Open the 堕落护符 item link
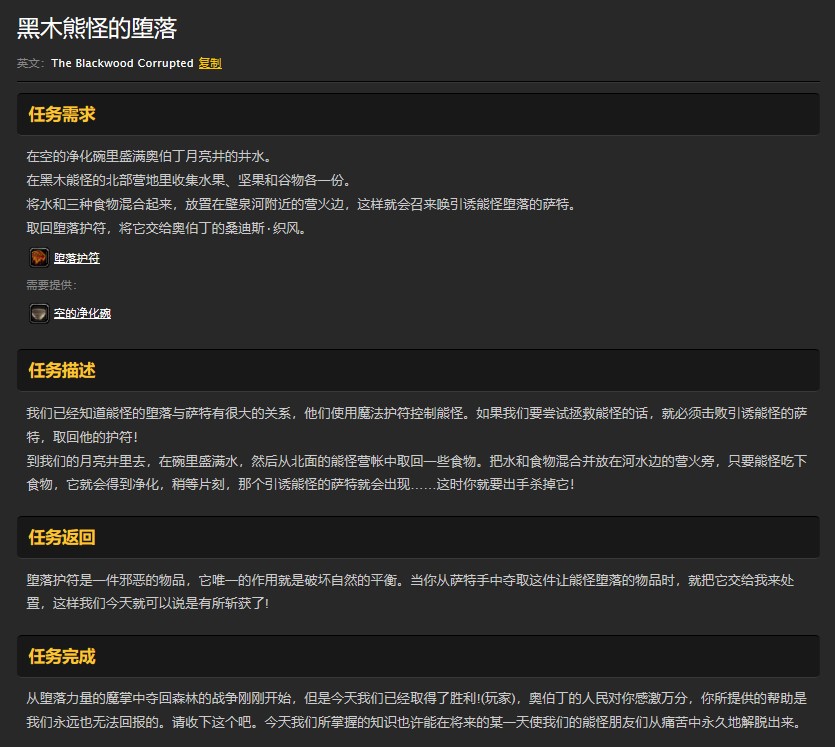Viewport: 835px width, 747px height. pyautogui.click(x=77, y=259)
